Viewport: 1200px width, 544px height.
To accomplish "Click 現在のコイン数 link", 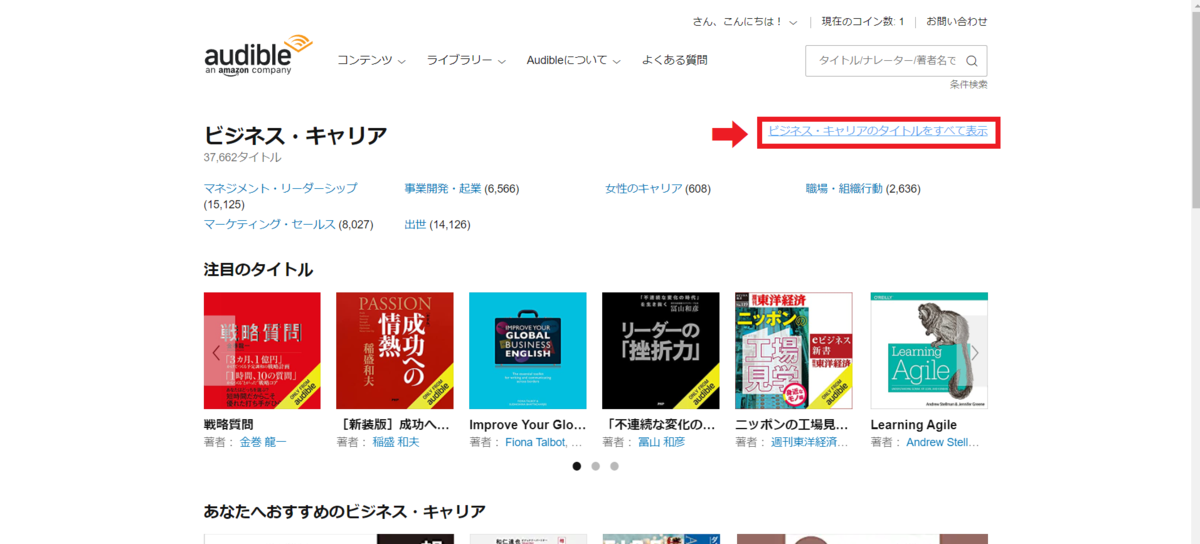I will (x=863, y=21).
